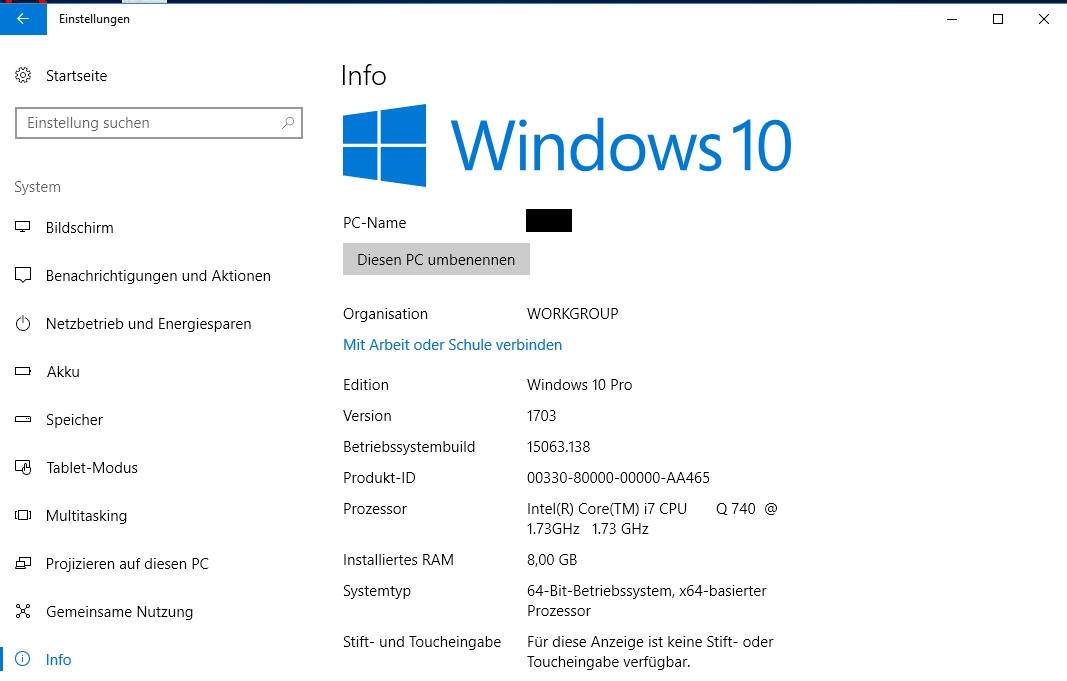Click the Projizieren auf diesen PC icon

tap(23, 563)
